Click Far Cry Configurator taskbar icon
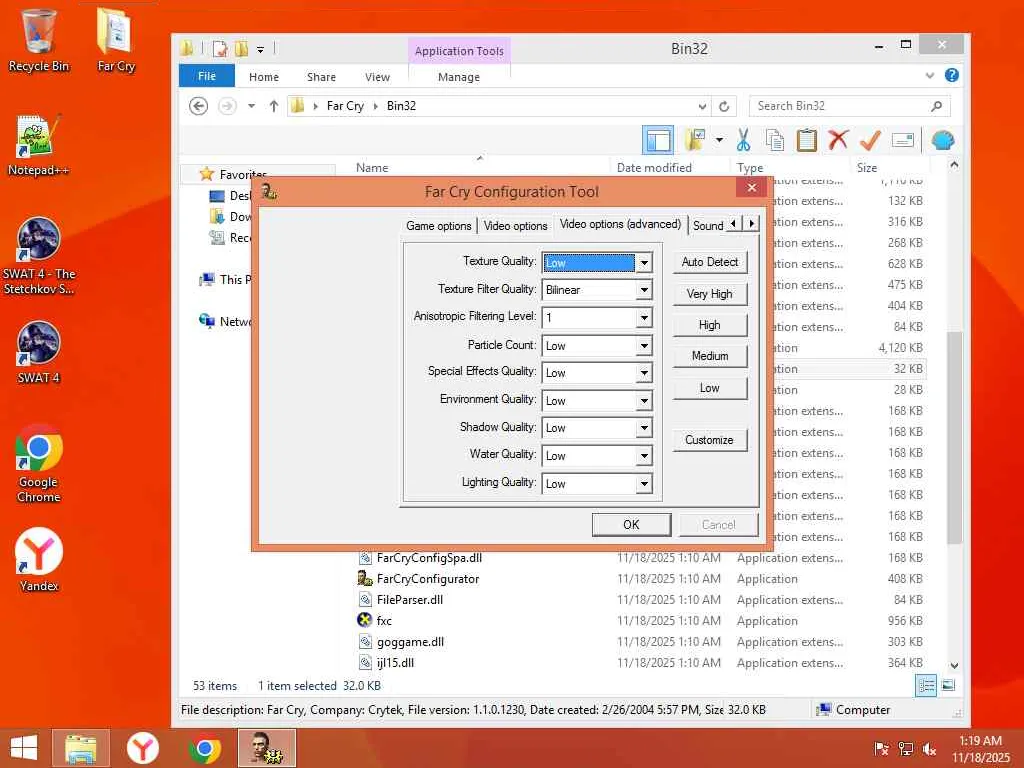The width and height of the screenshot is (1024, 768). [266, 748]
